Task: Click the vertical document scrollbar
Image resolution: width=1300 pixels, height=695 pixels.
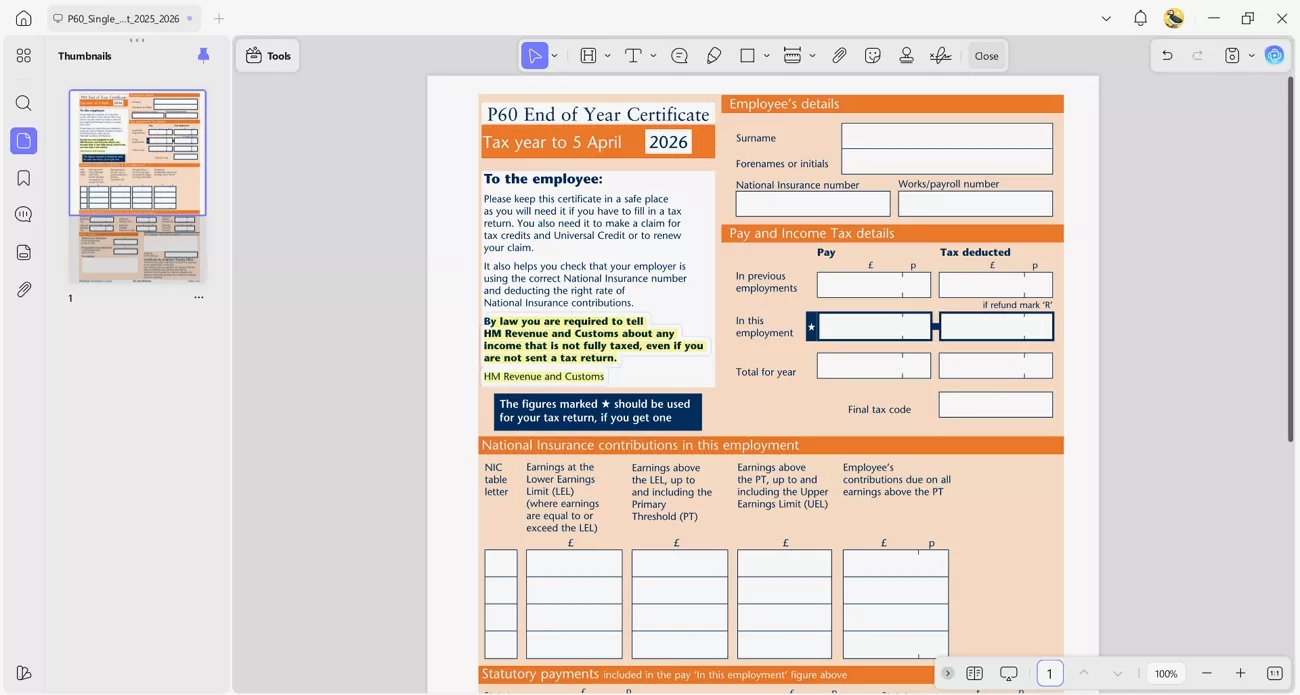Action: 1290,260
